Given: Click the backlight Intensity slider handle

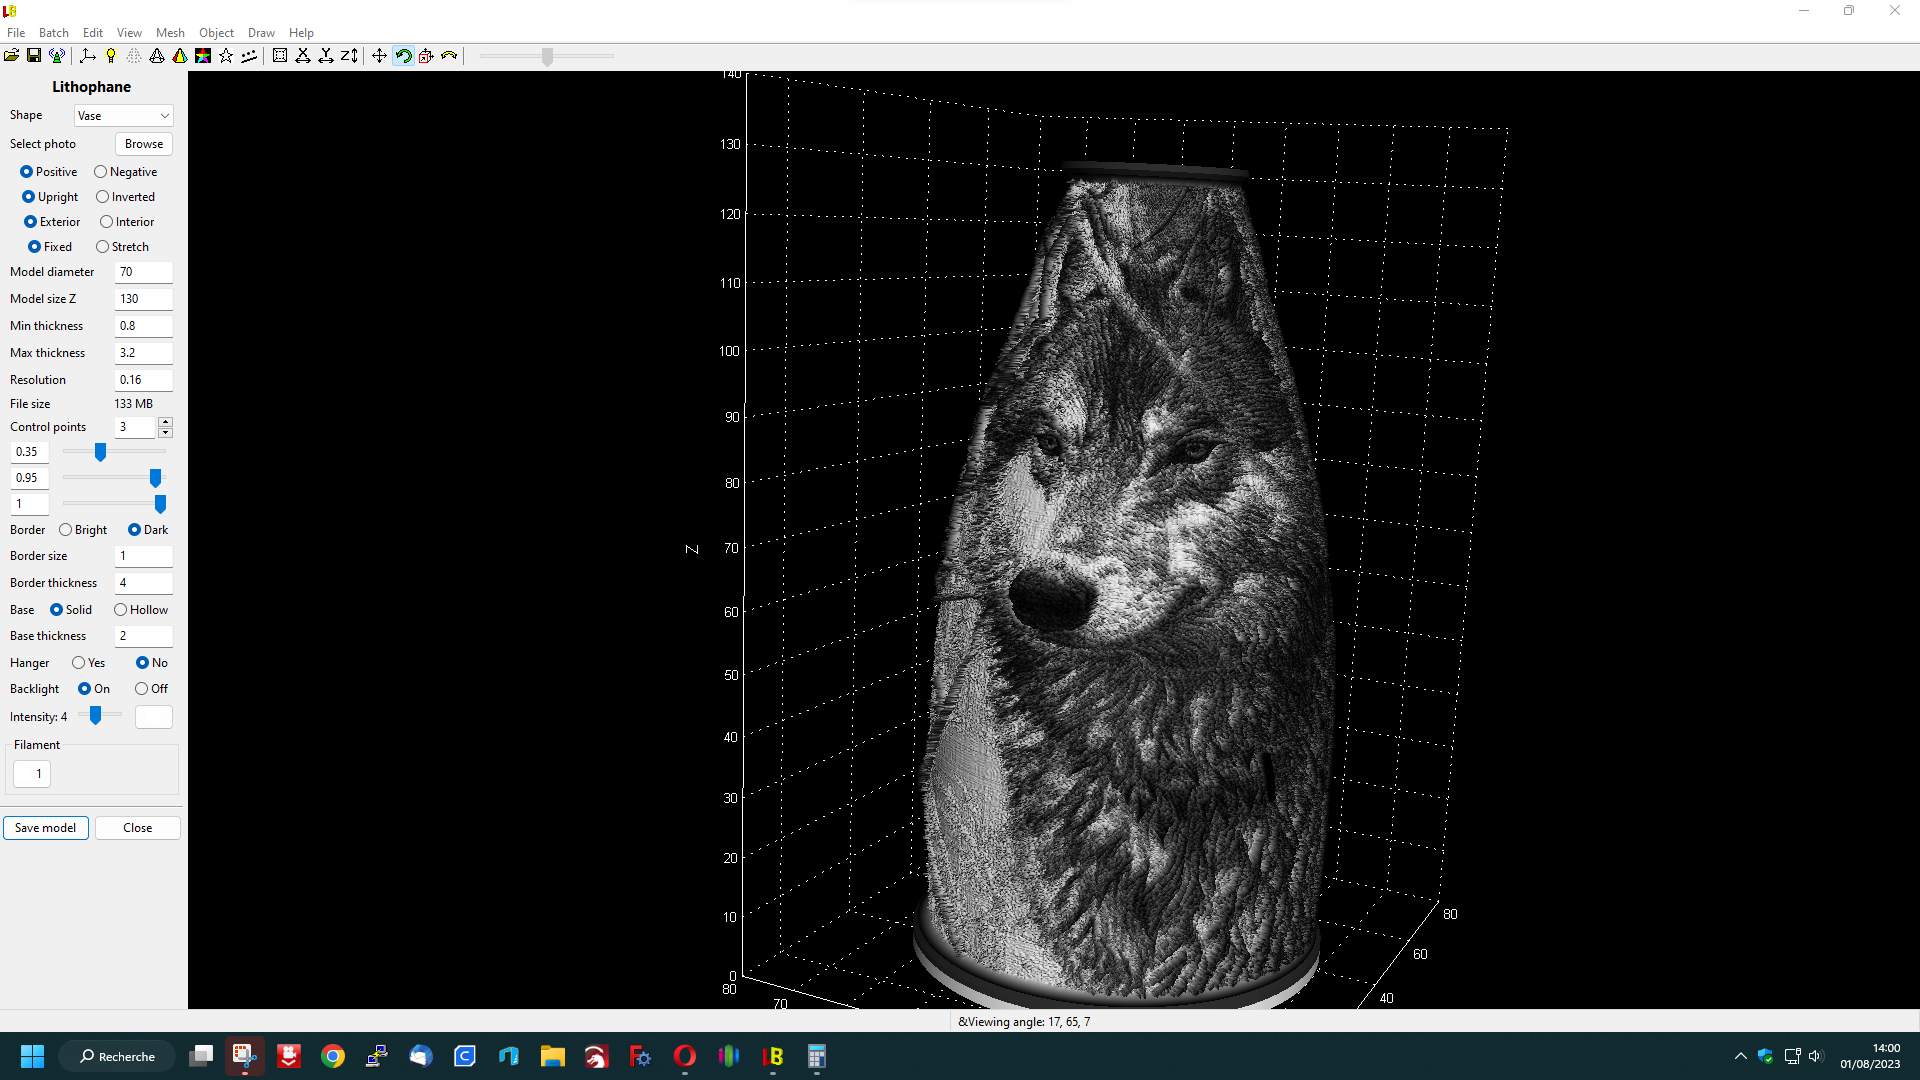Looking at the screenshot, I should coord(96,716).
